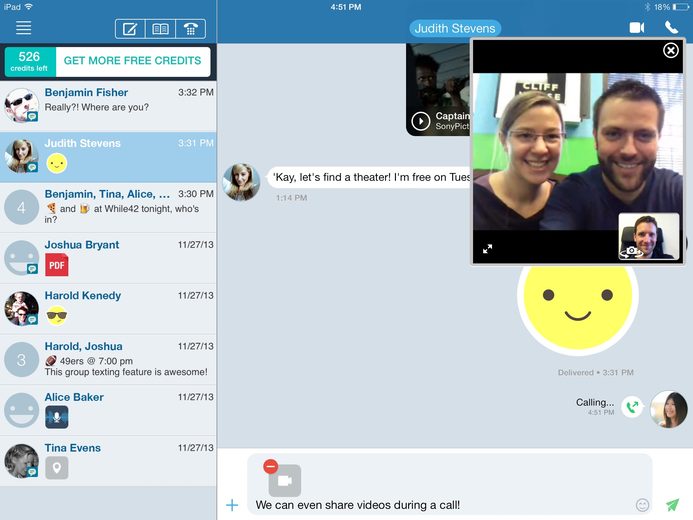Tap the caller avatar beside Calling
Viewport: 693px width, 520px height.
(669, 410)
